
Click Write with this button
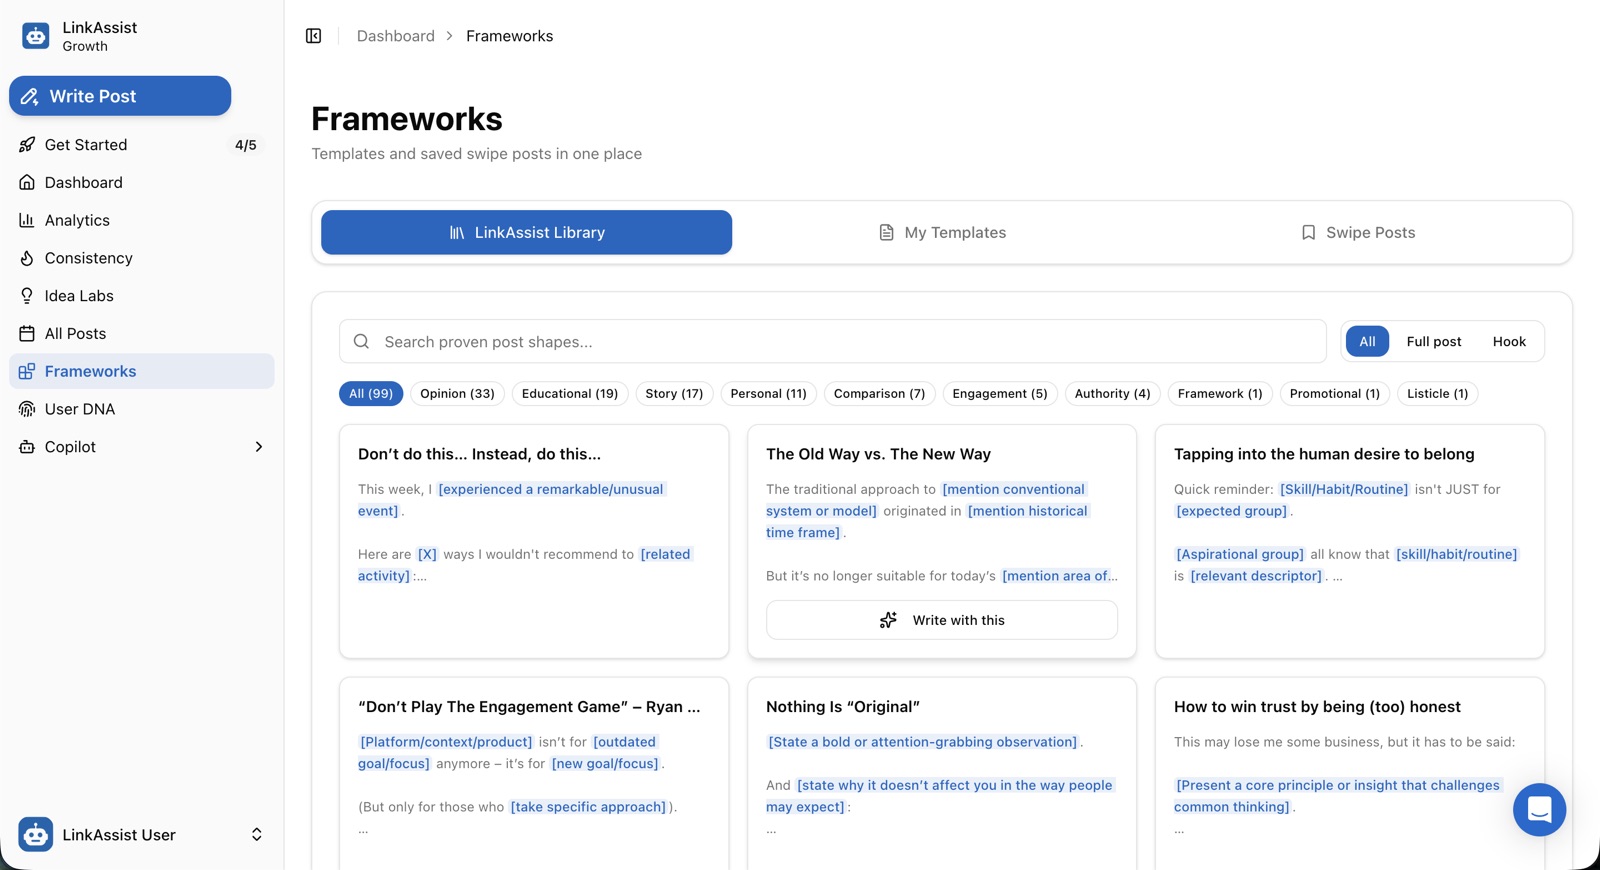point(942,620)
